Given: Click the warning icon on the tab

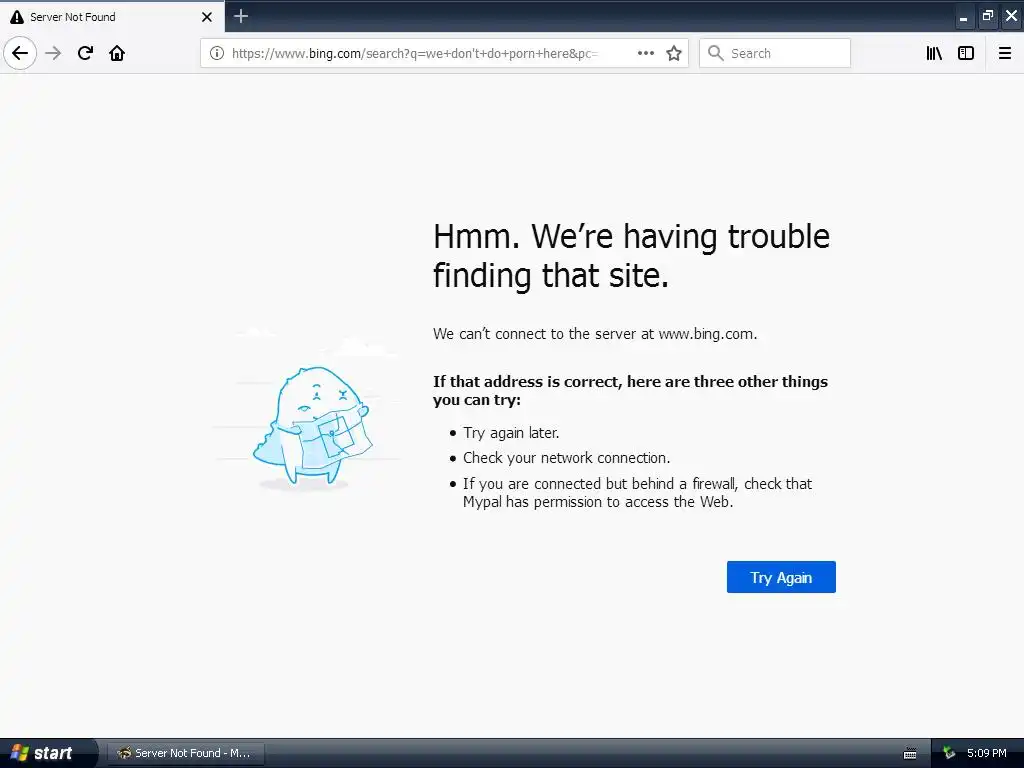Looking at the screenshot, I should click(x=17, y=17).
